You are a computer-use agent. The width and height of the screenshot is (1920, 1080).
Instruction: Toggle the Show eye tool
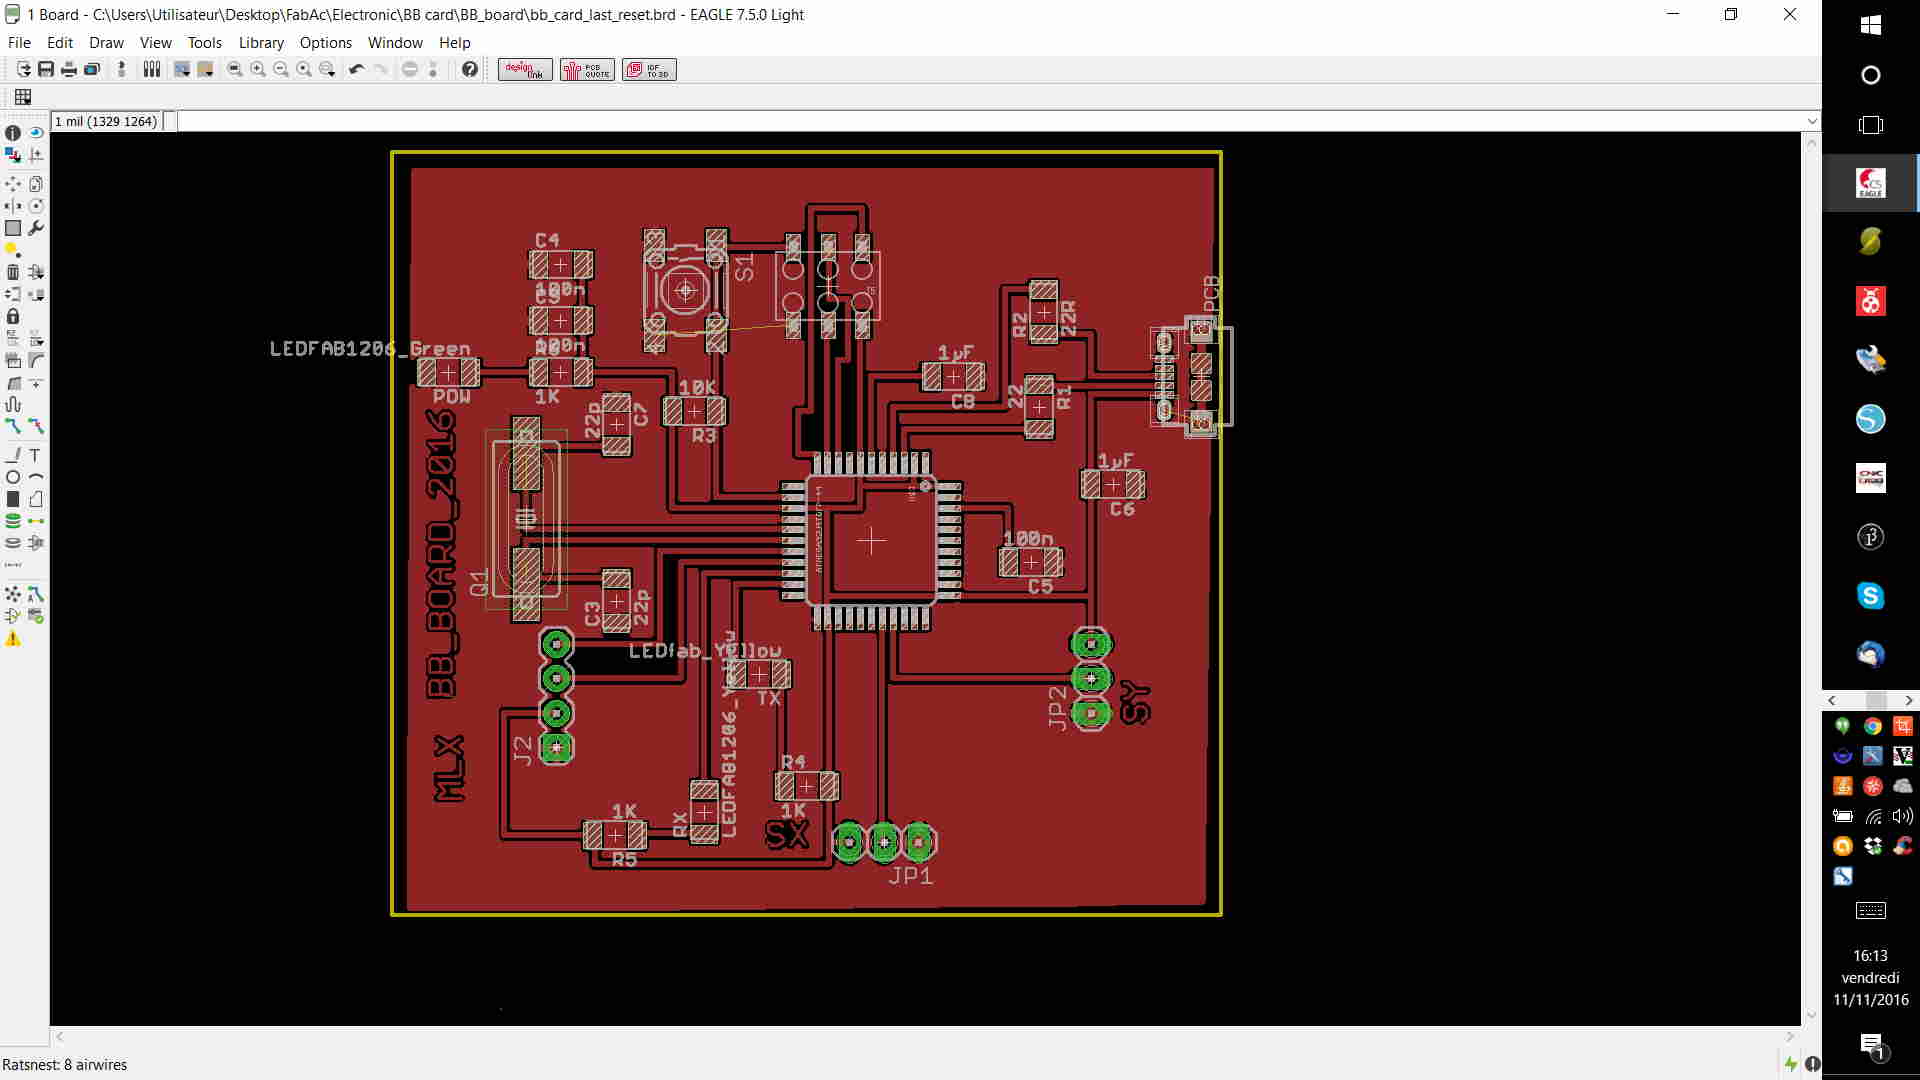pyautogui.click(x=36, y=133)
